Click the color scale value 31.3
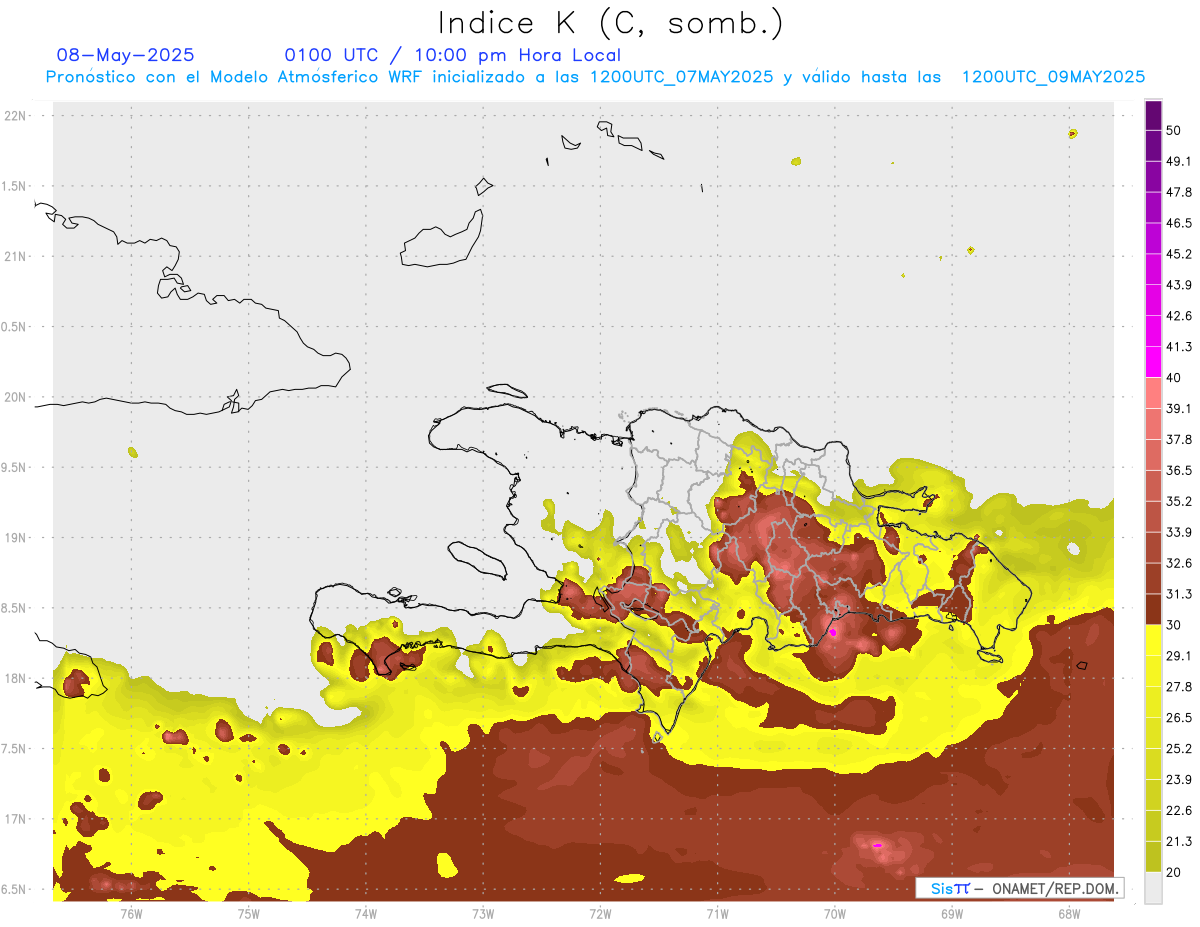Screen dimensions: 1200x927 tap(1178, 594)
